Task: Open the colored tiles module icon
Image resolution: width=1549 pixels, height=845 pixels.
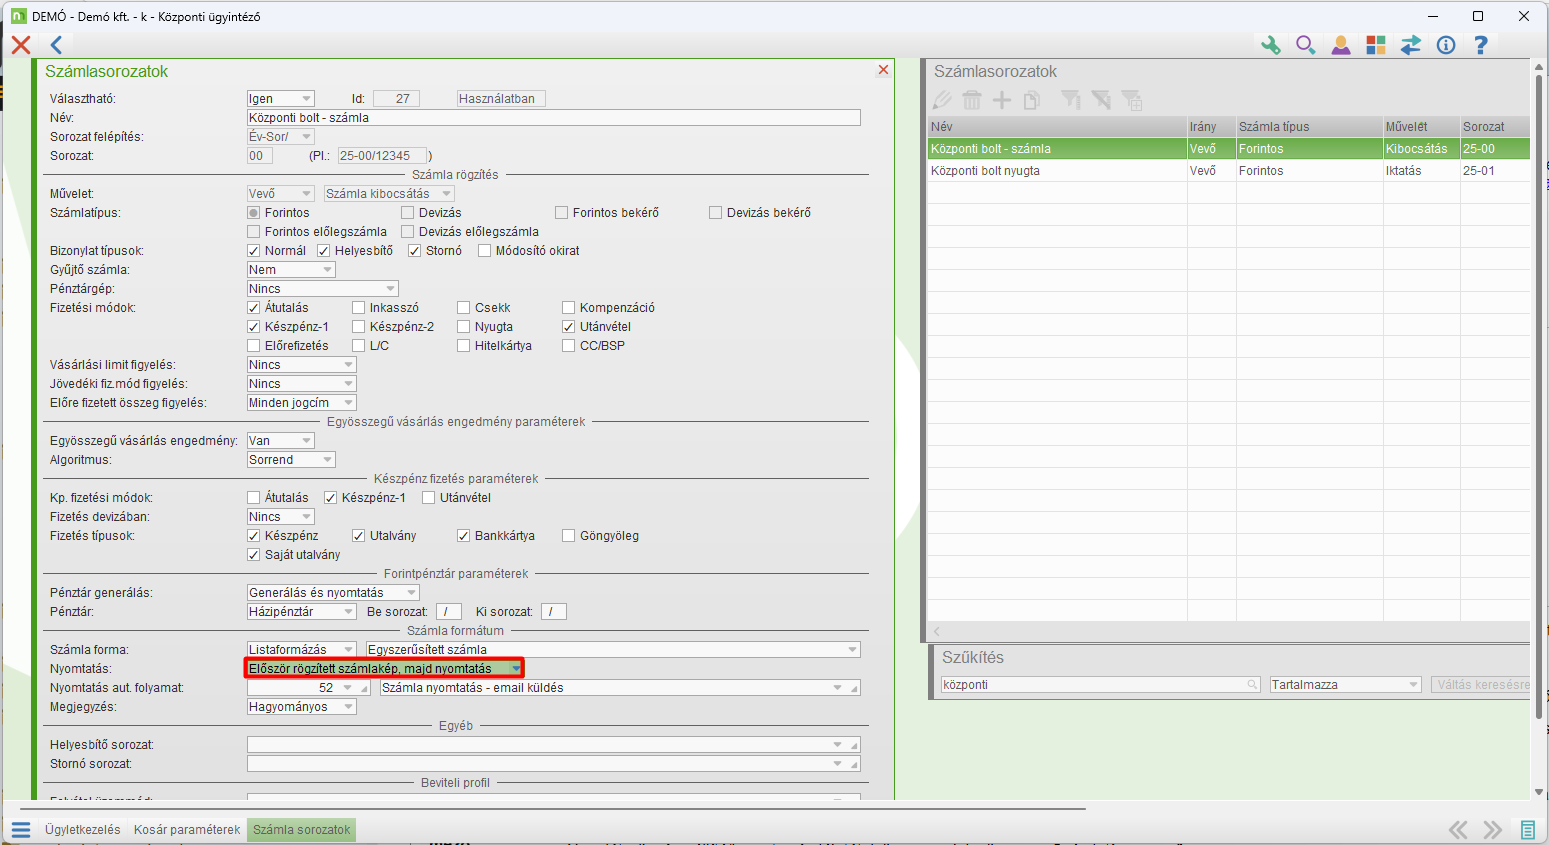Action: [x=1376, y=45]
